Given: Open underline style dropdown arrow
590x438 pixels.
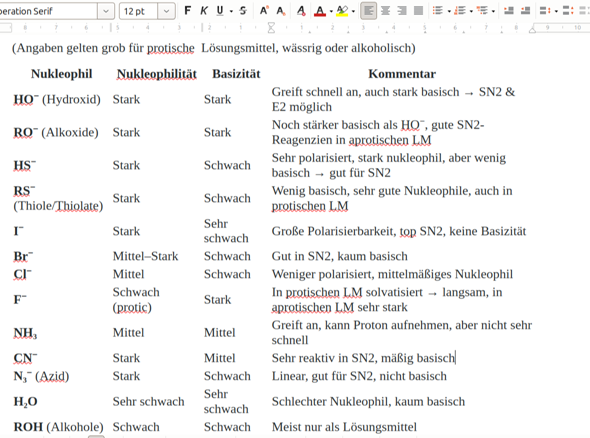Looking at the screenshot, I should click(231, 11).
